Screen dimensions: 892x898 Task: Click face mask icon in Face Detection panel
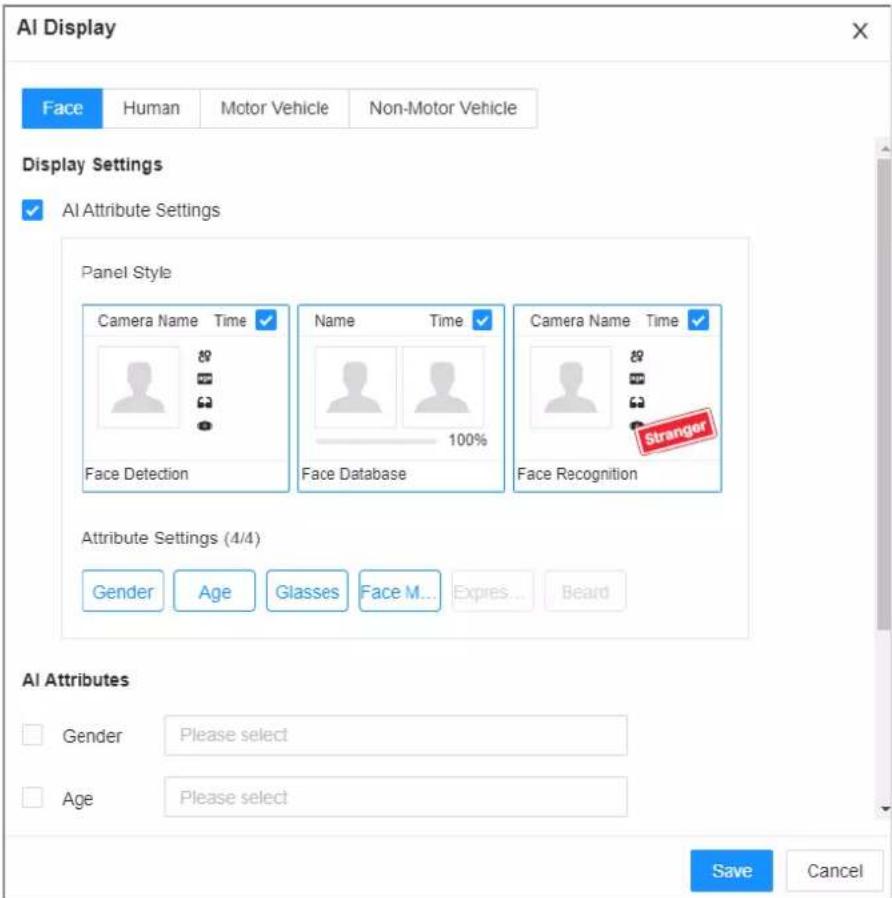[204, 426]
